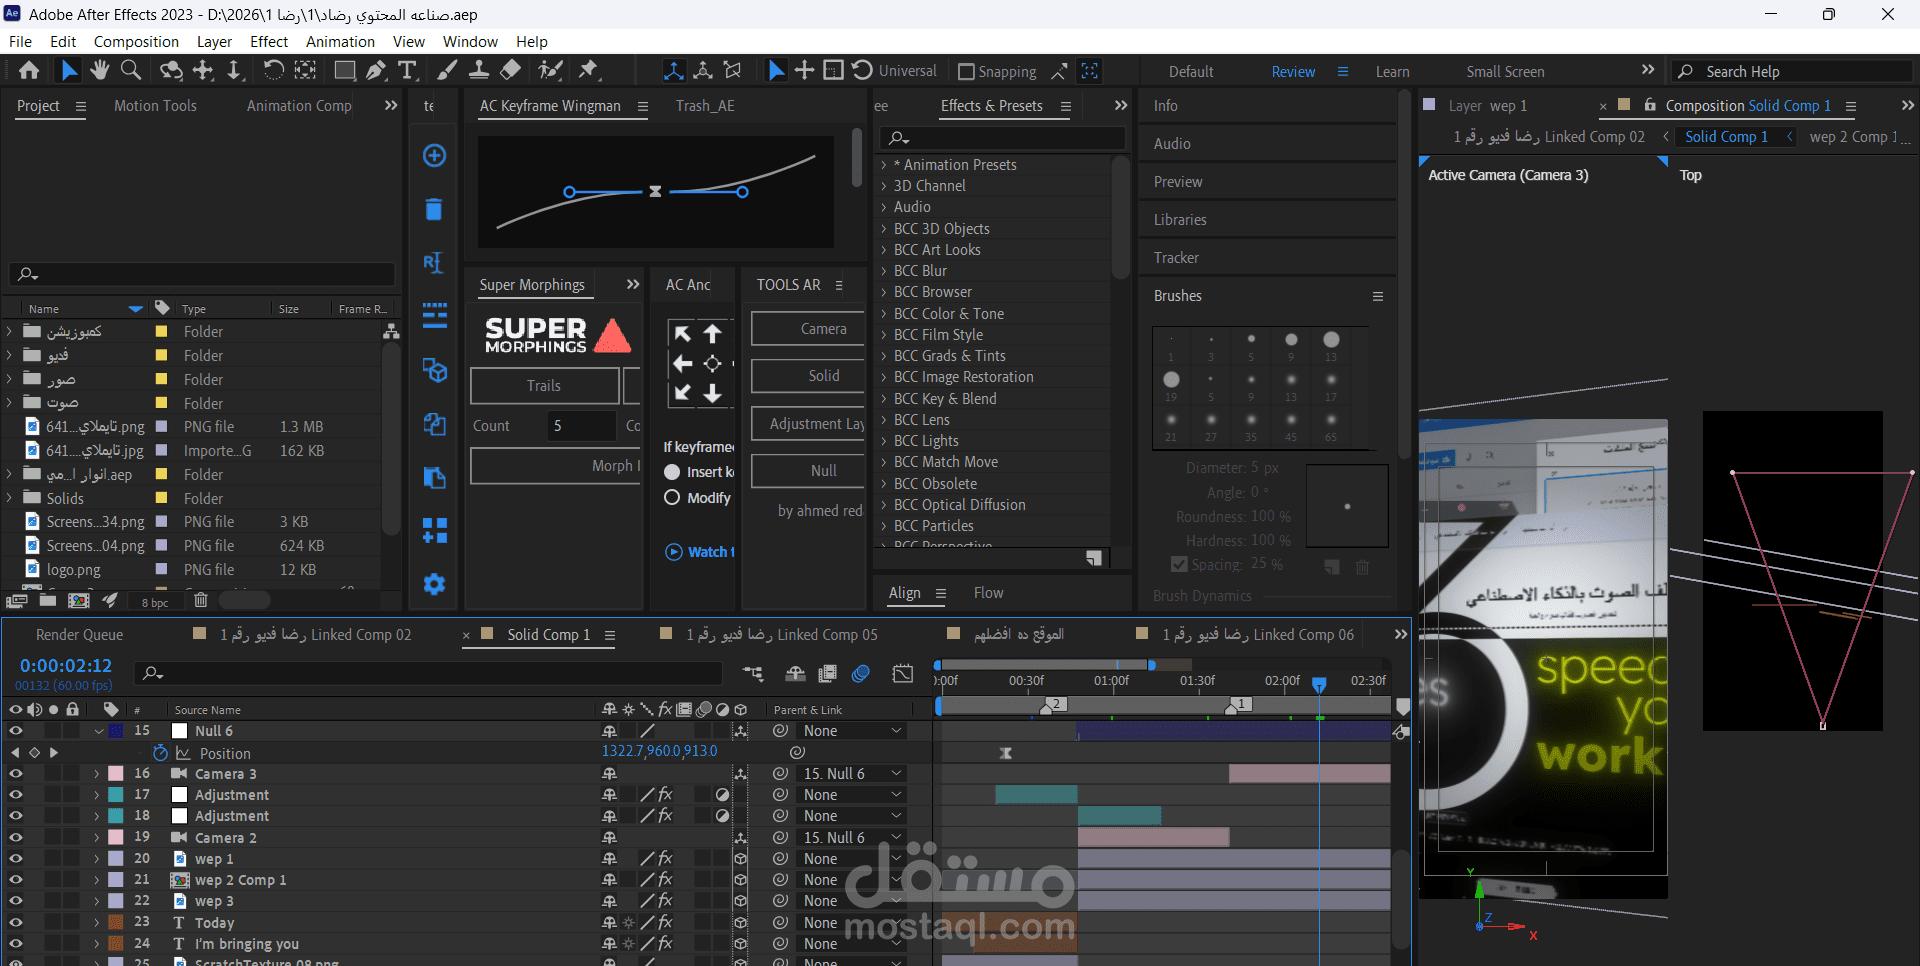This screenshot has height=966, width=1920.
Task: Click the blue gear settings icon in the side strip
Action: pos(434,584)
